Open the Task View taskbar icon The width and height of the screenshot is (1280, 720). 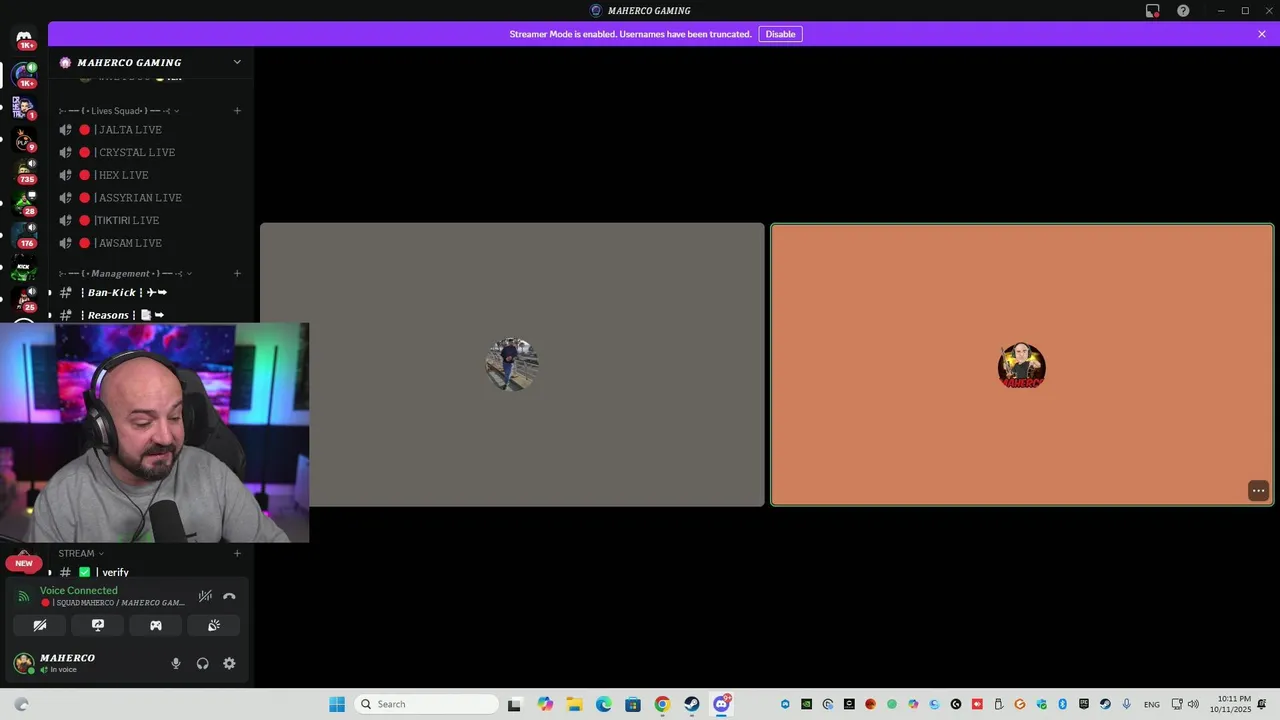(x=514, y=704)
